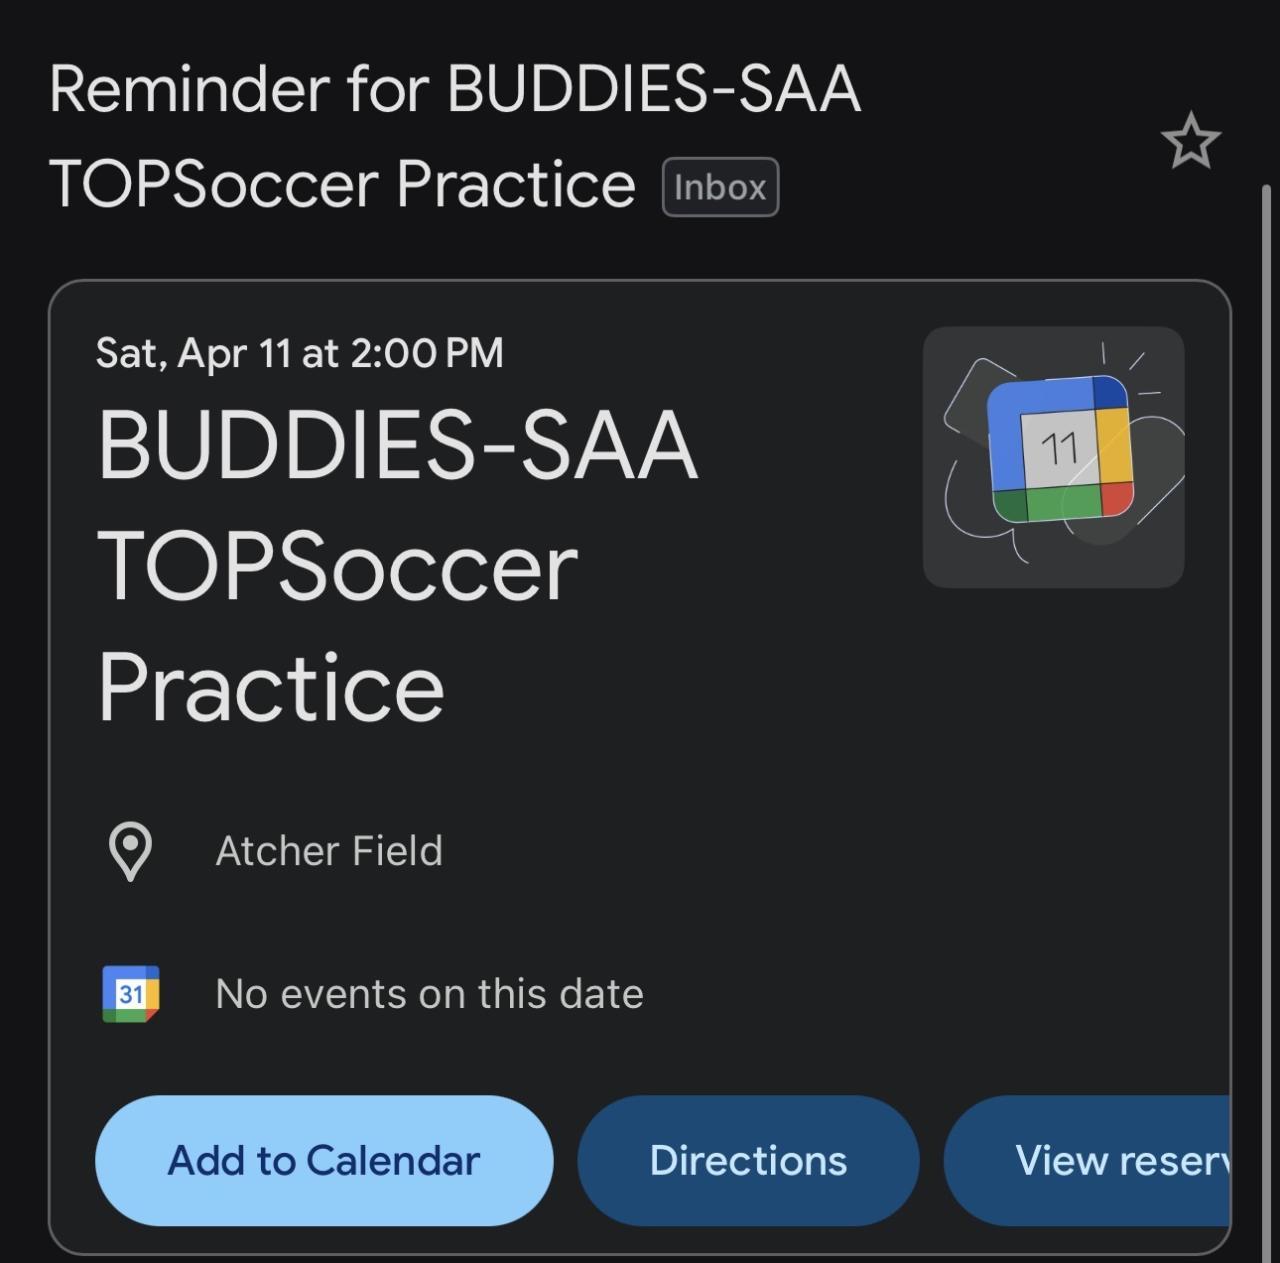Get Directions to the practice

tap(748, 1160)
